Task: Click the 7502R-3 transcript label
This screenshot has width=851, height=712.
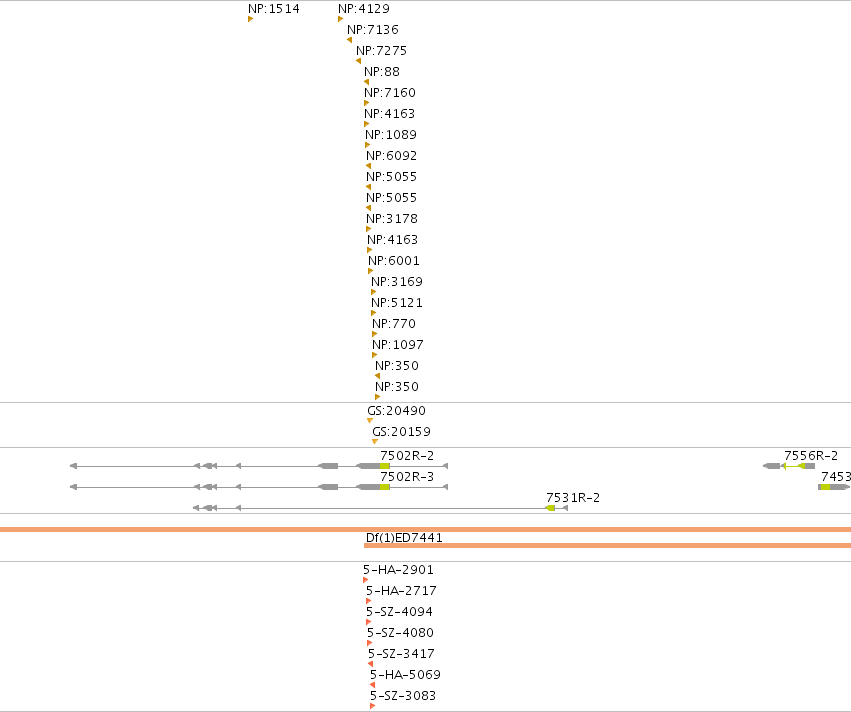Action: 407,476
